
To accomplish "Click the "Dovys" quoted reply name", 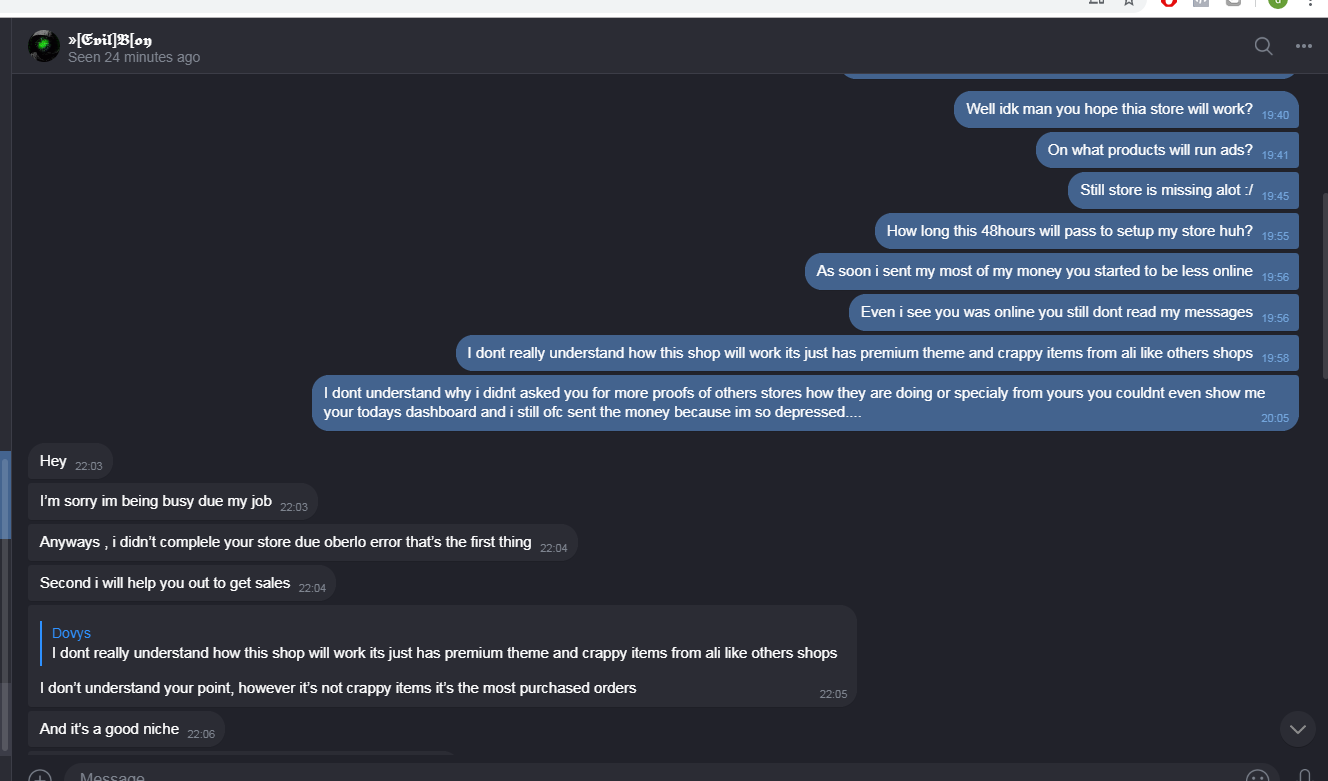I will 71,633.
